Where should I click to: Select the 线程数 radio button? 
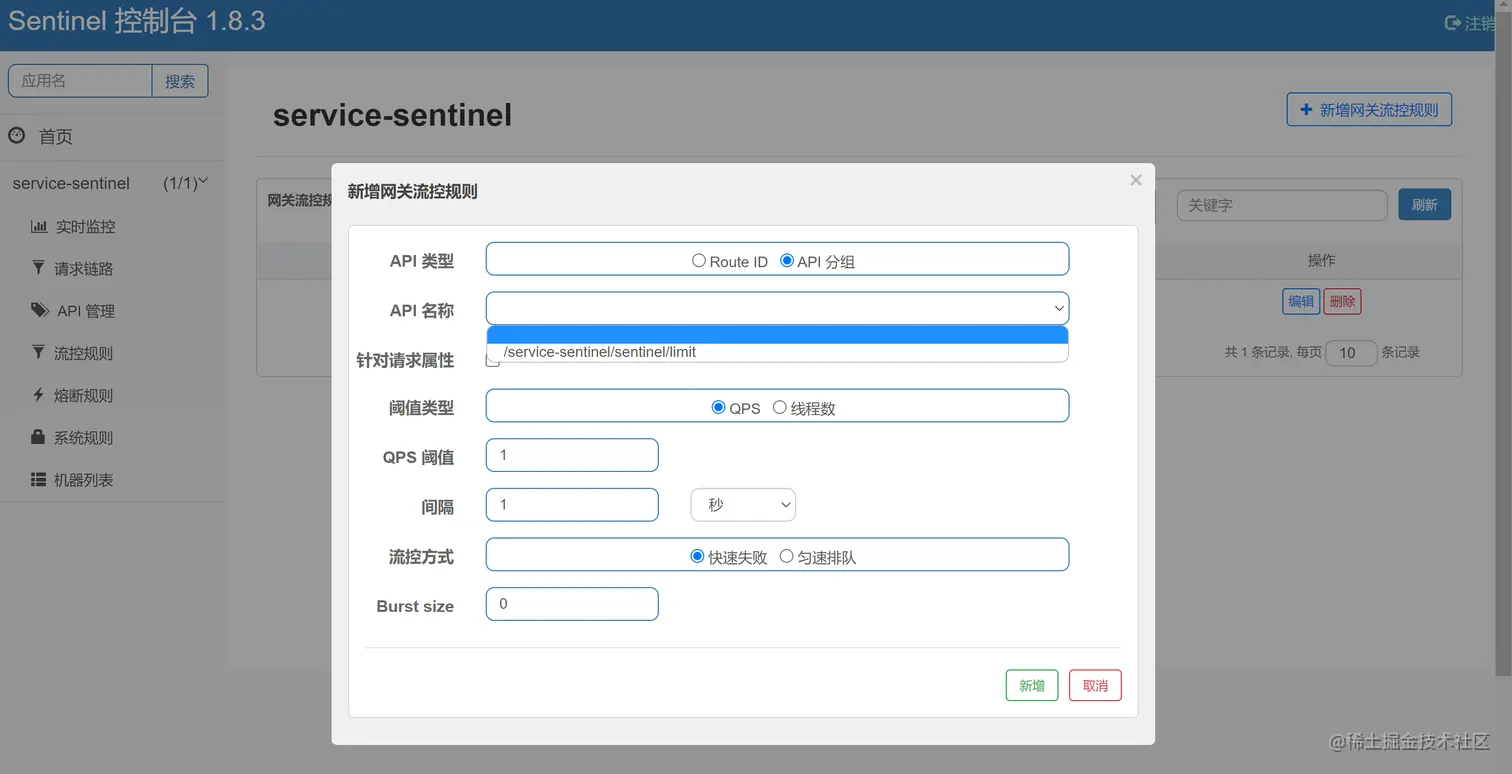point(780,407)
